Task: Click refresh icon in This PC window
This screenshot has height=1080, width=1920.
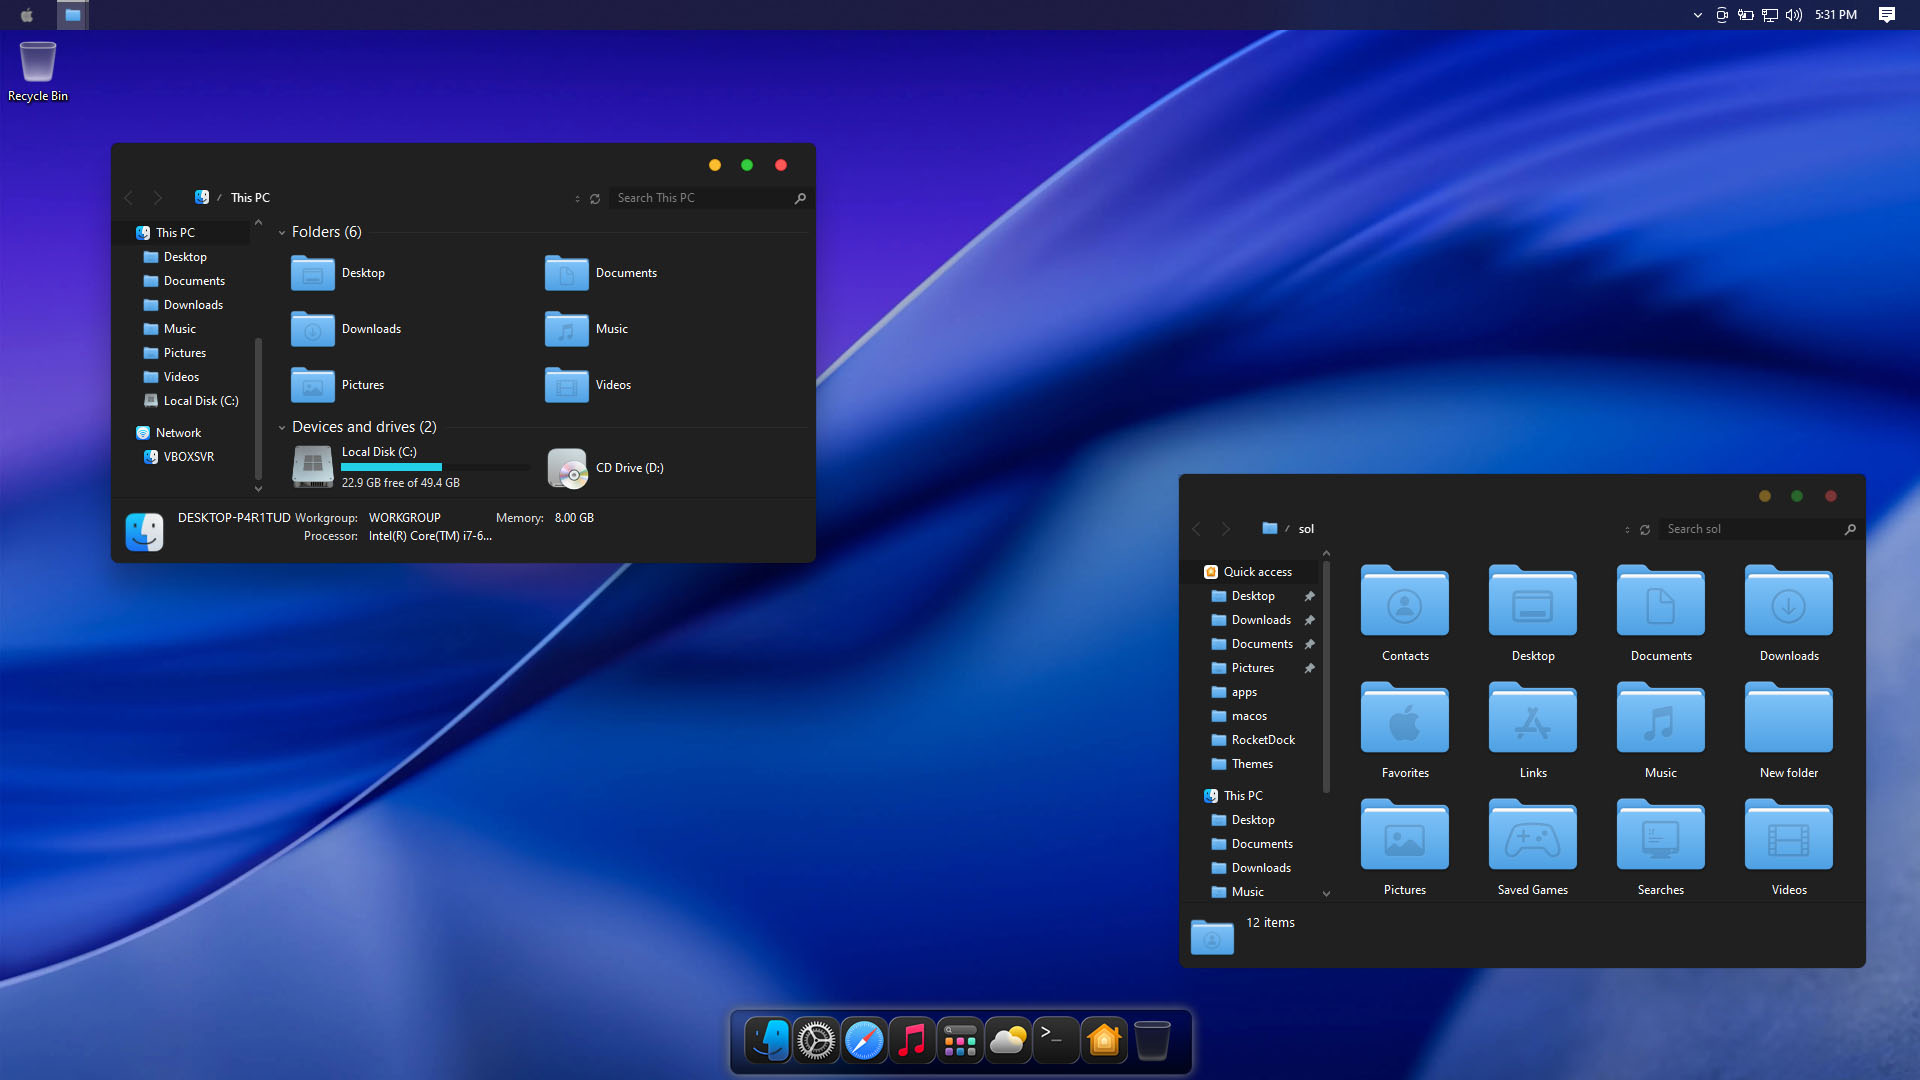Action: [x=595, y=199]
